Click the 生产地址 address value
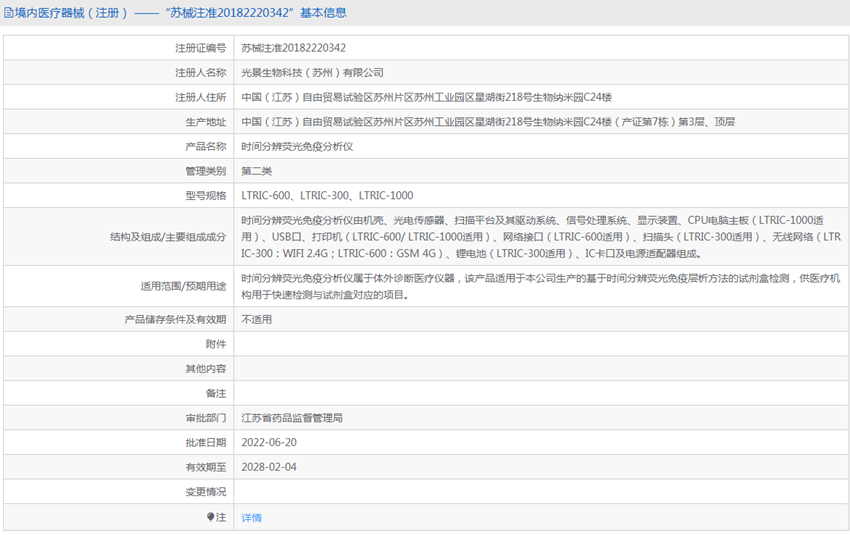This screenshot has height=535, width=850. pyautogui.click(x=488, y=121)
